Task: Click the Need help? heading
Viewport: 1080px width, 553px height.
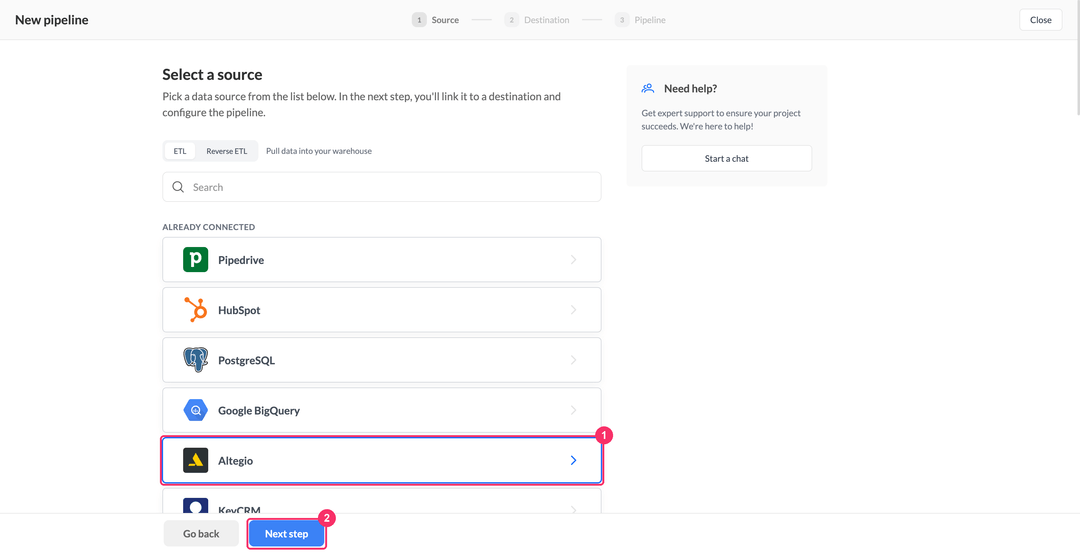Action: tap(691, 89)
